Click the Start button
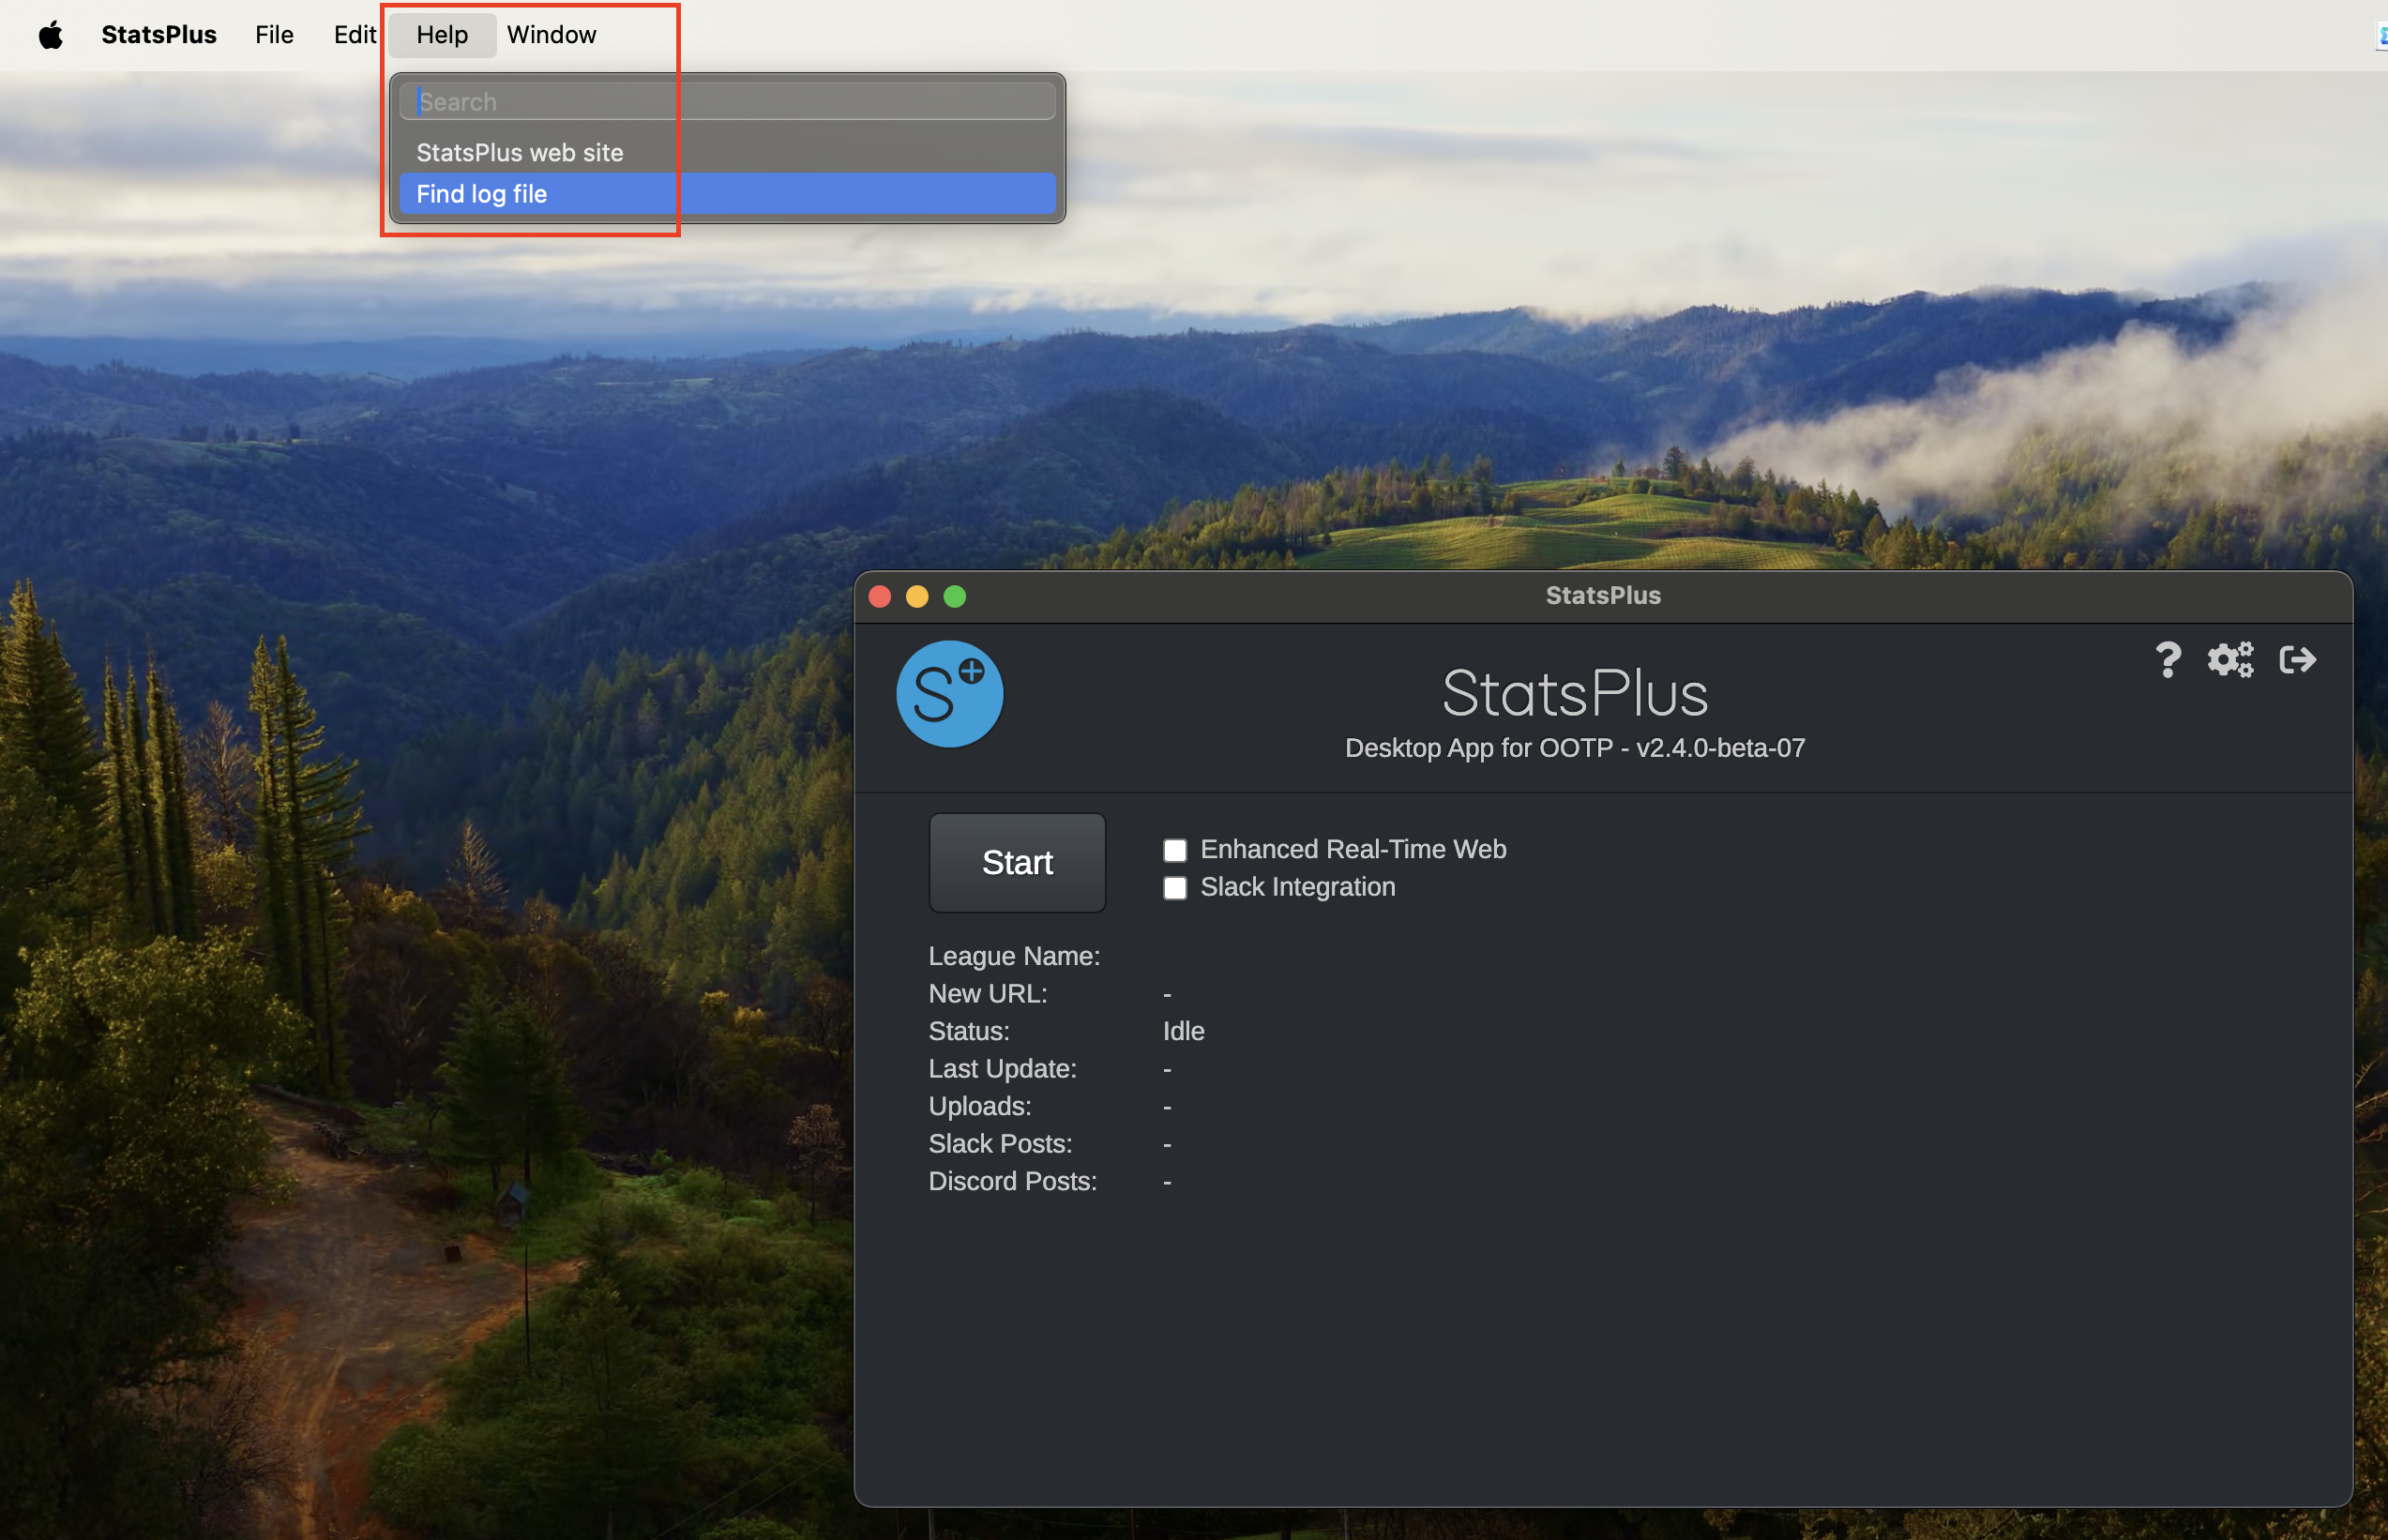Screen dimensions: 2388x1540 [1017, 862]
